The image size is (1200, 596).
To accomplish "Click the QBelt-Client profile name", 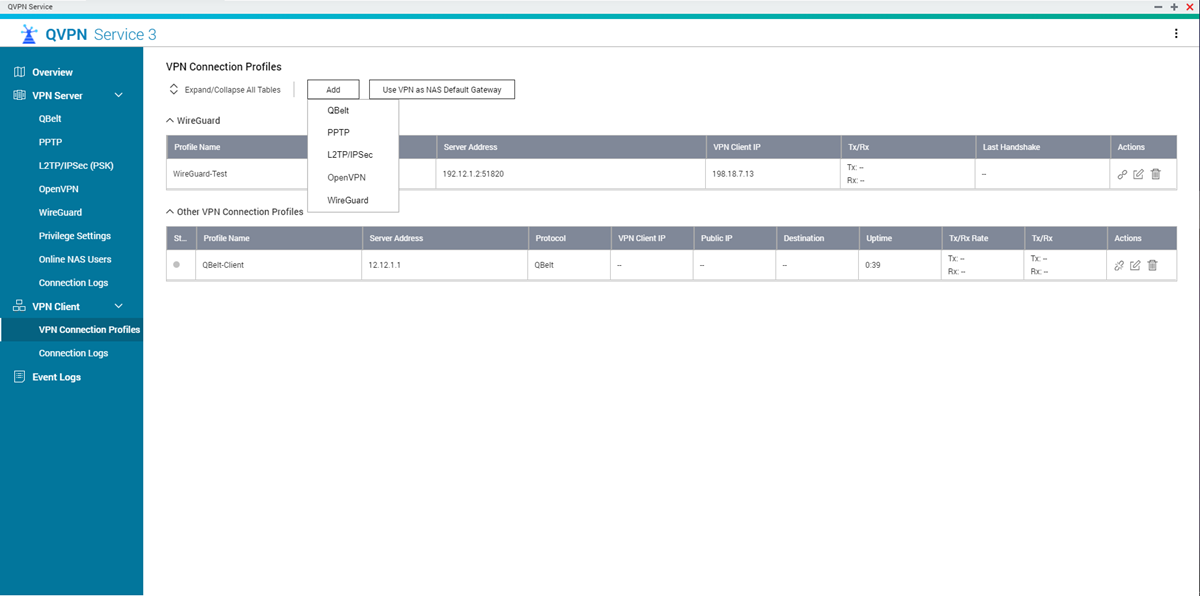I will pos(223,265).
